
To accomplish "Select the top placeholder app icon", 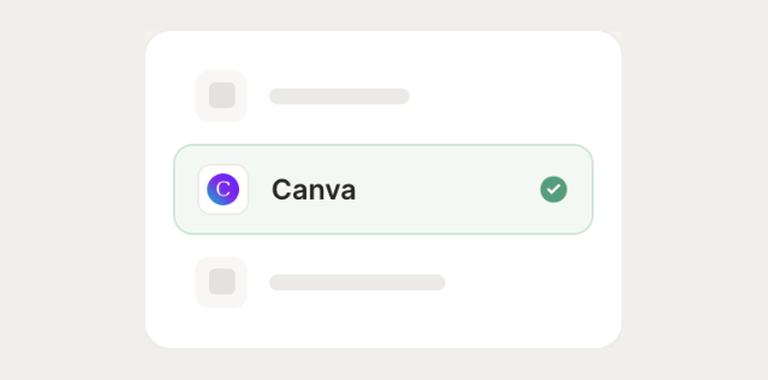I will point(221,96).
